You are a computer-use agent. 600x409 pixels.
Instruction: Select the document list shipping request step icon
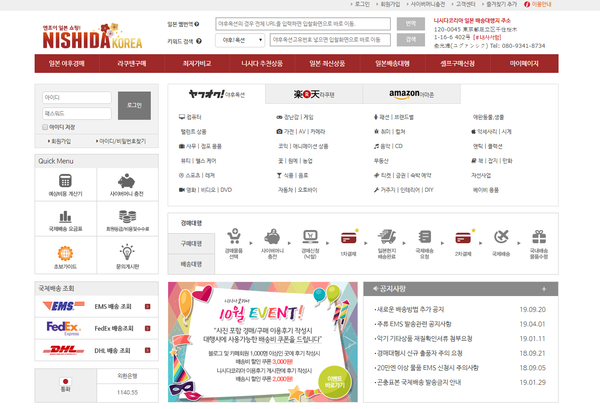click(425, 237)
